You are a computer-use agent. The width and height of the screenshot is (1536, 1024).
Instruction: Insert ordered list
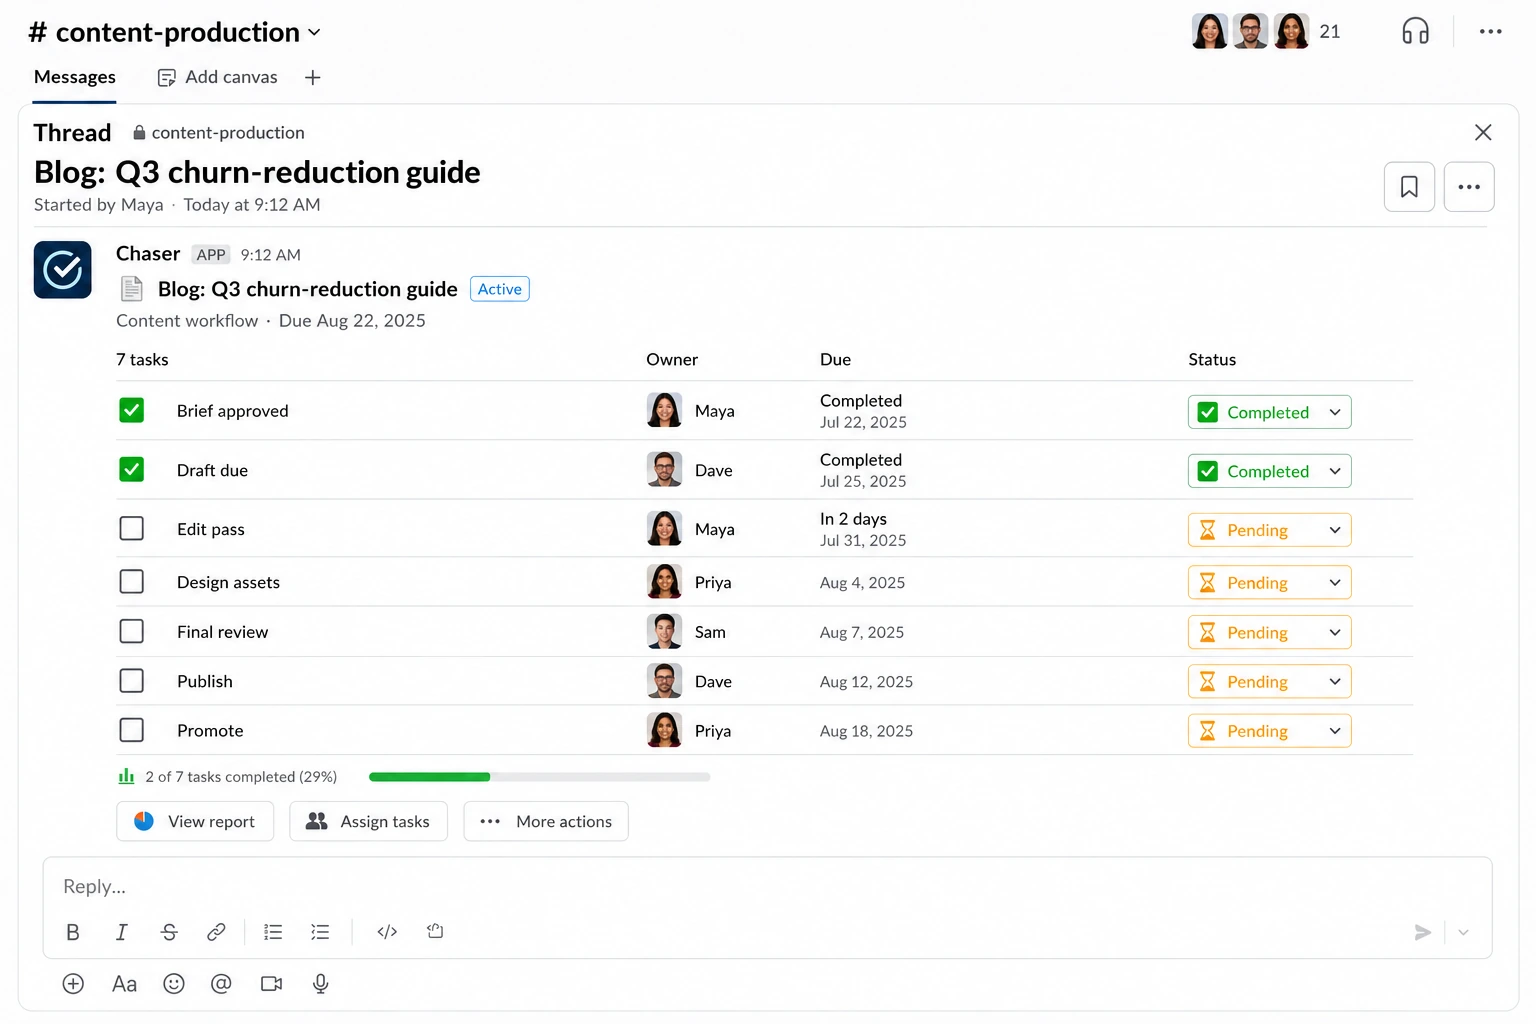tap(273, 932)
